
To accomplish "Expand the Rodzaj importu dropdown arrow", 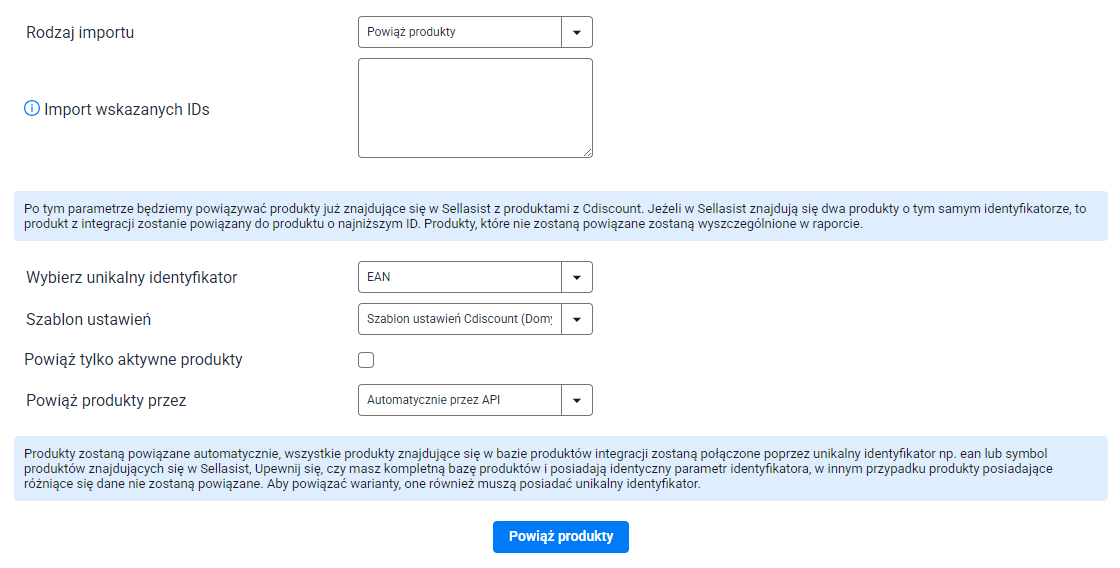I will [576, 32].
